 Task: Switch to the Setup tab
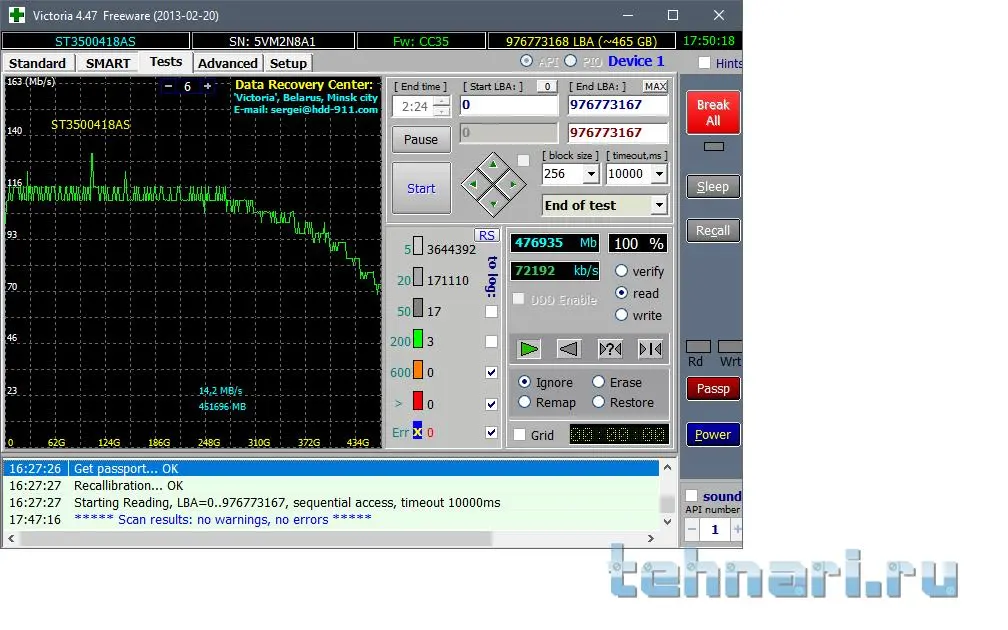(x=288, y=63)
